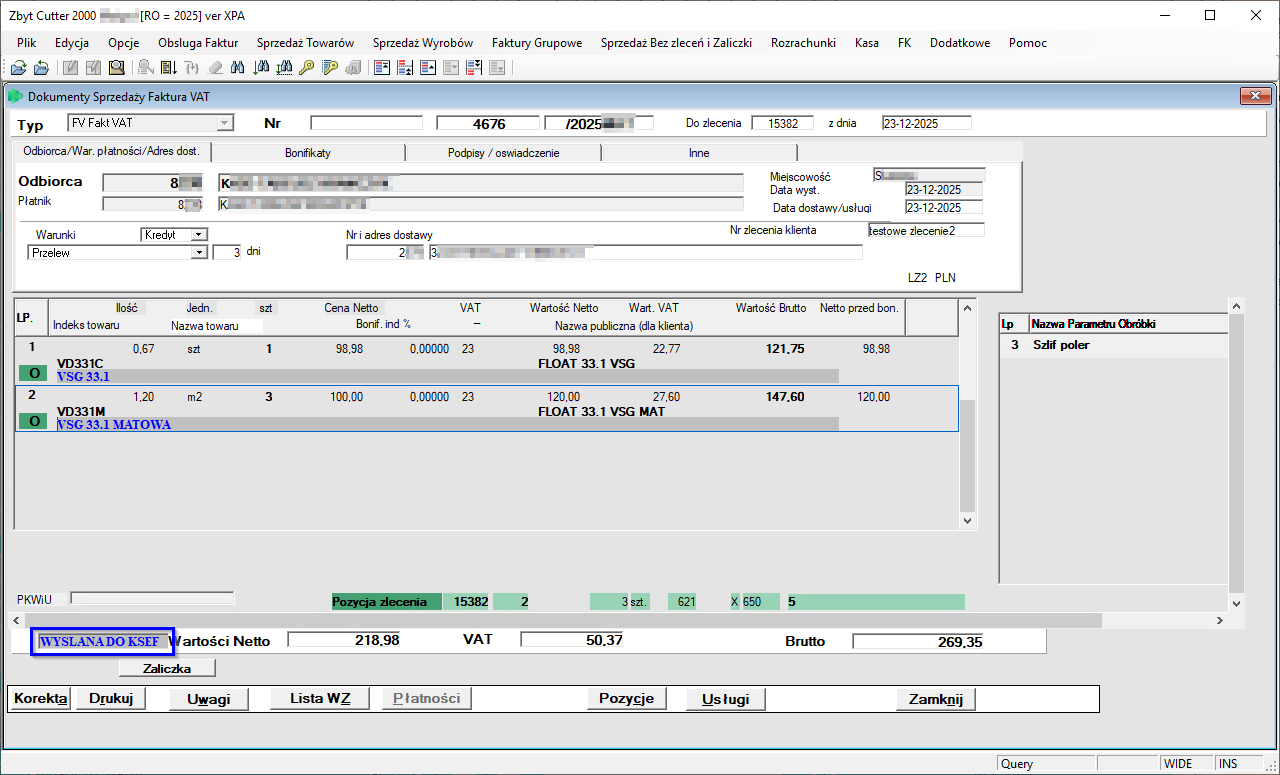Click the green O marker on VSG 33.1 row
Image resolution: width=1280 pixels, height=775 pixels.
click(x=34, y=373)
